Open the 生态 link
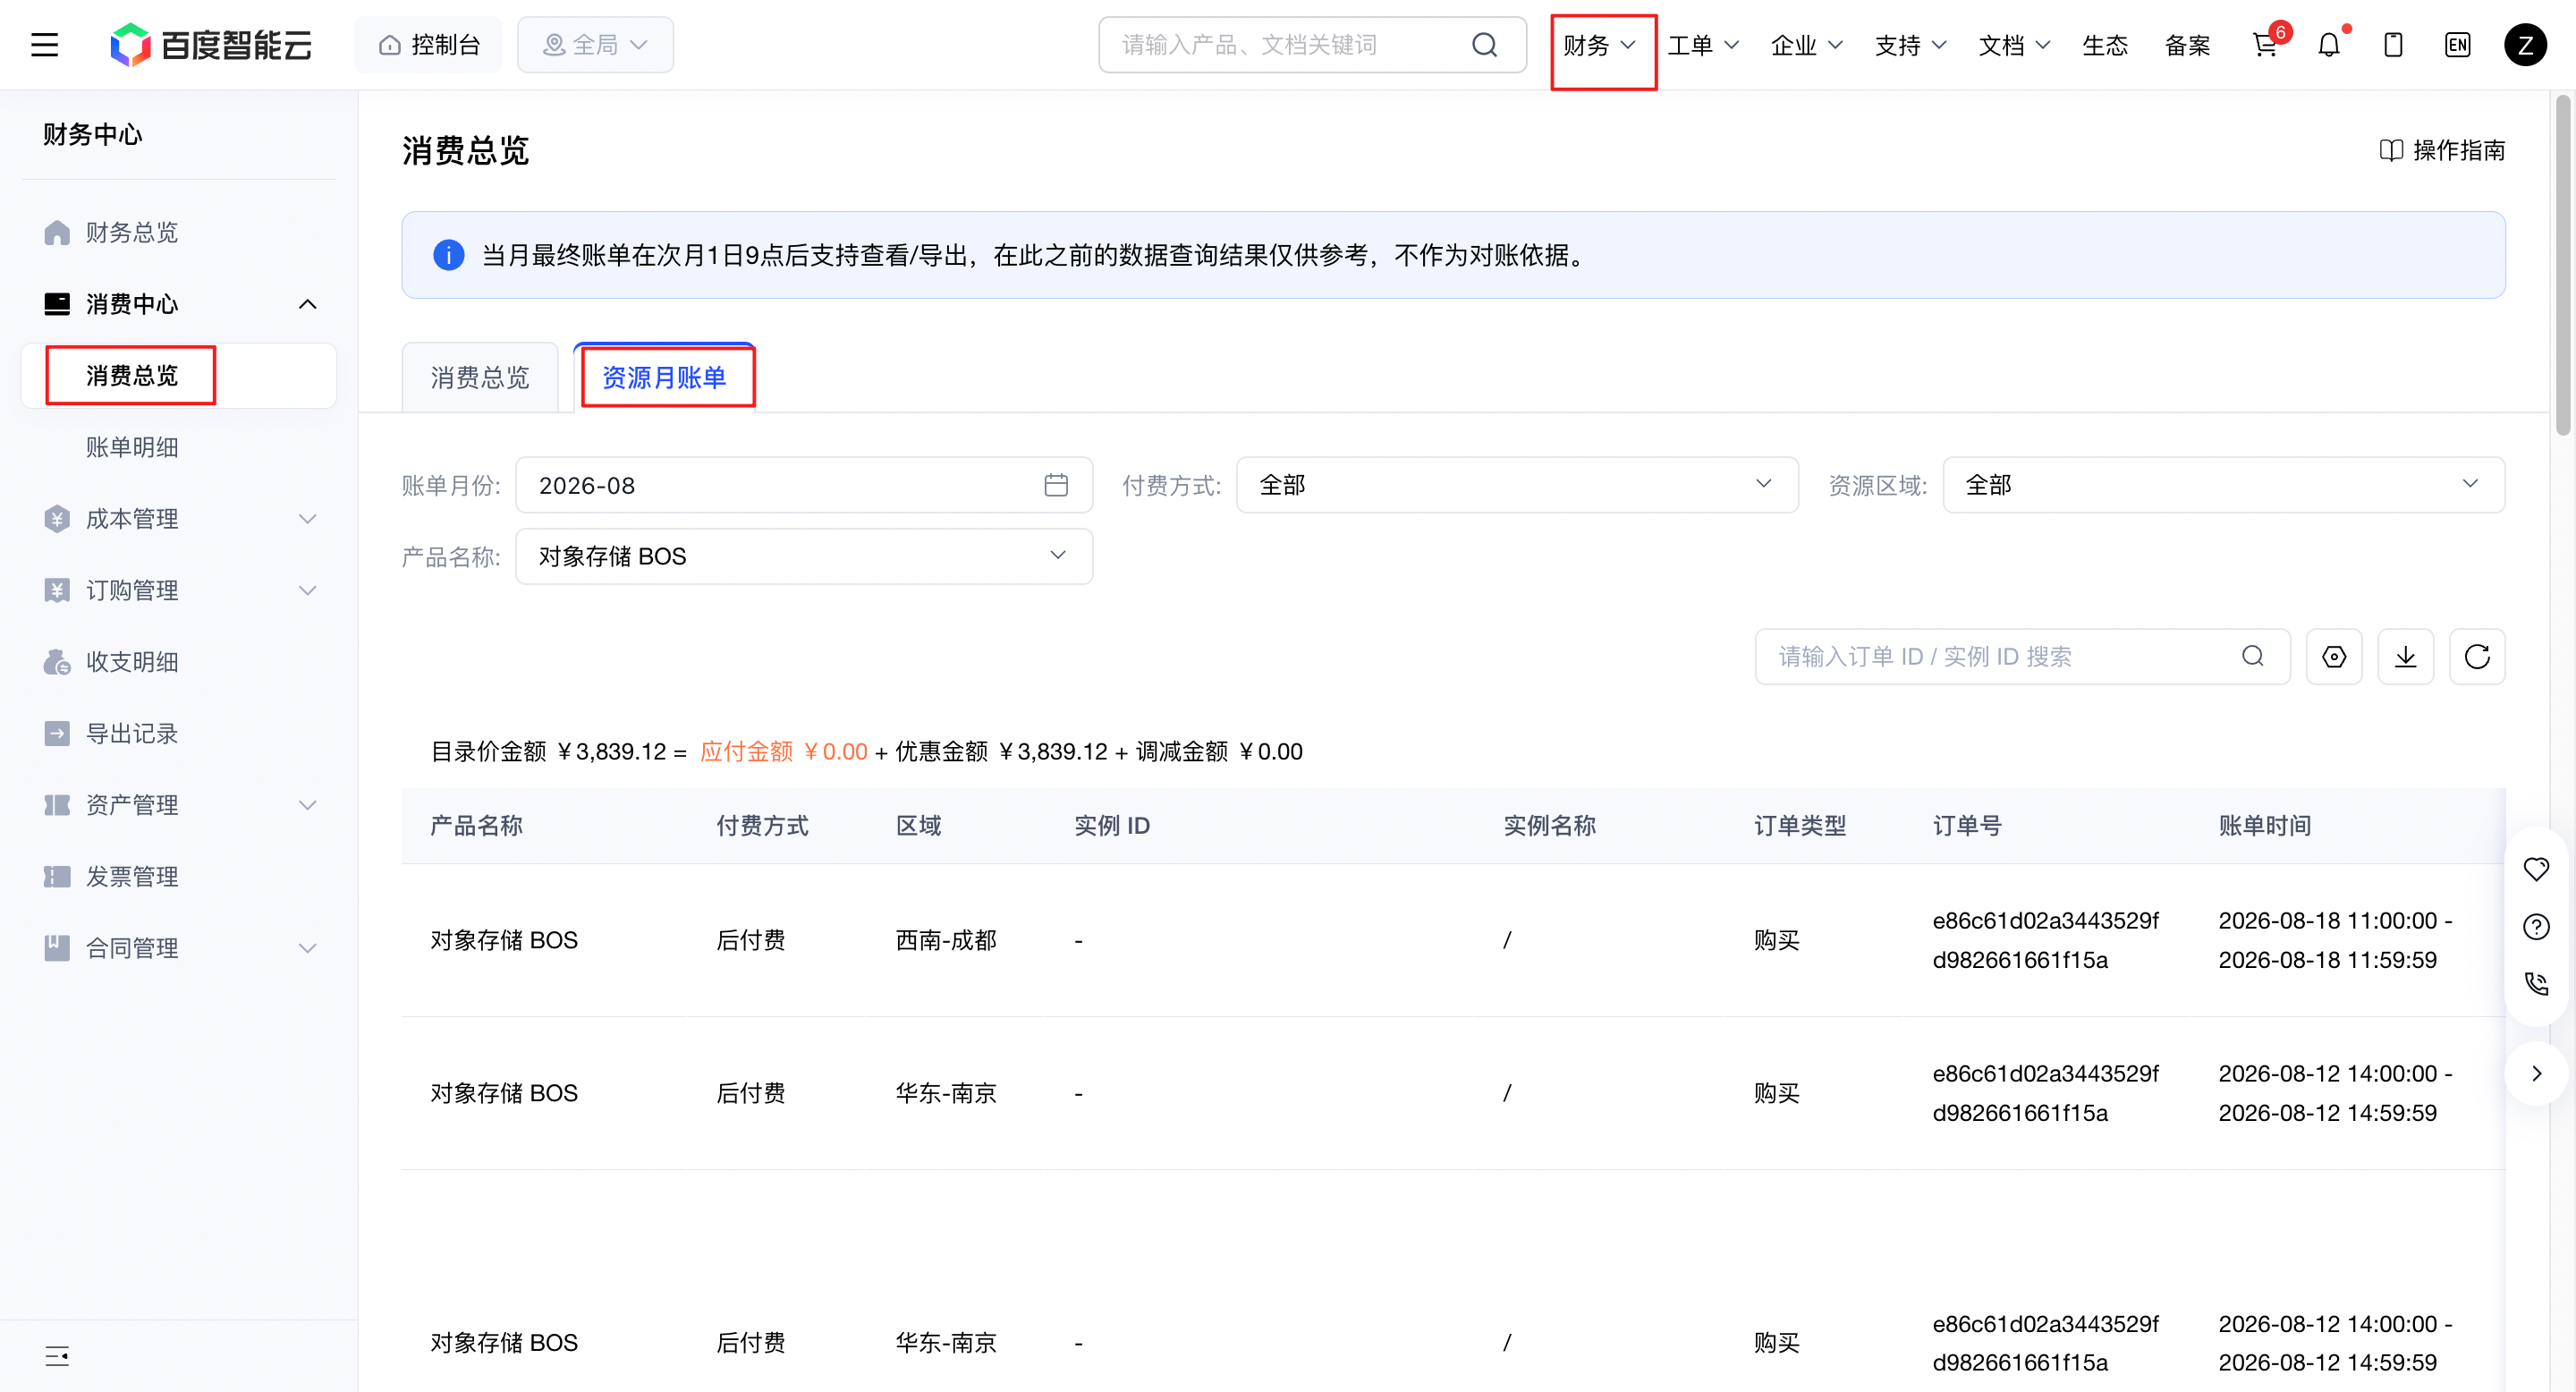The width and height of the screenshot is (2576, 1392). click(x=2105, y=45)
